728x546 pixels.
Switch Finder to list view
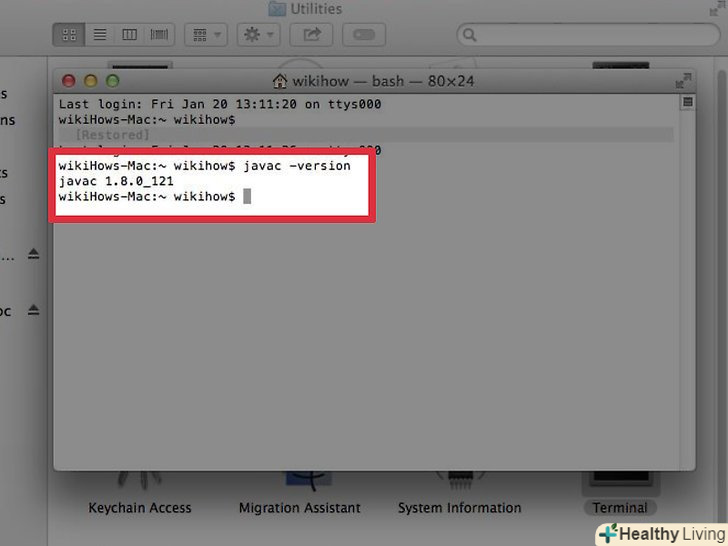pyautogui.click(x=100, y=34)
